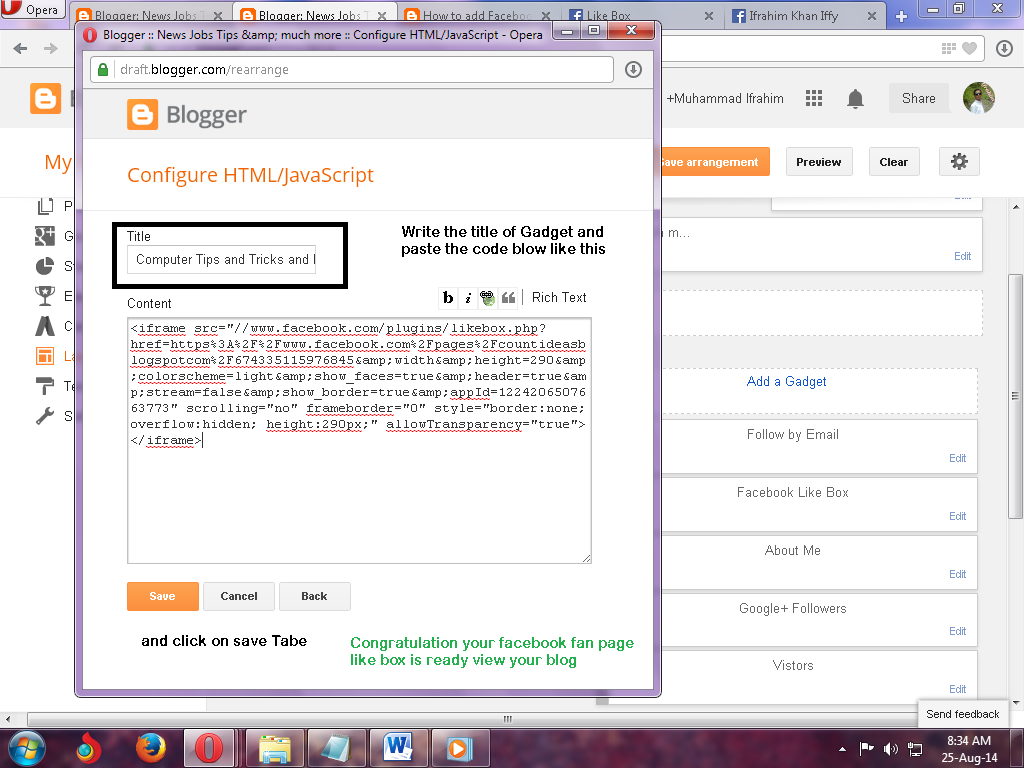Viewport: 1024px width, 768px height.
Task: Click Save arrangement button
Action: pos(714,162)
